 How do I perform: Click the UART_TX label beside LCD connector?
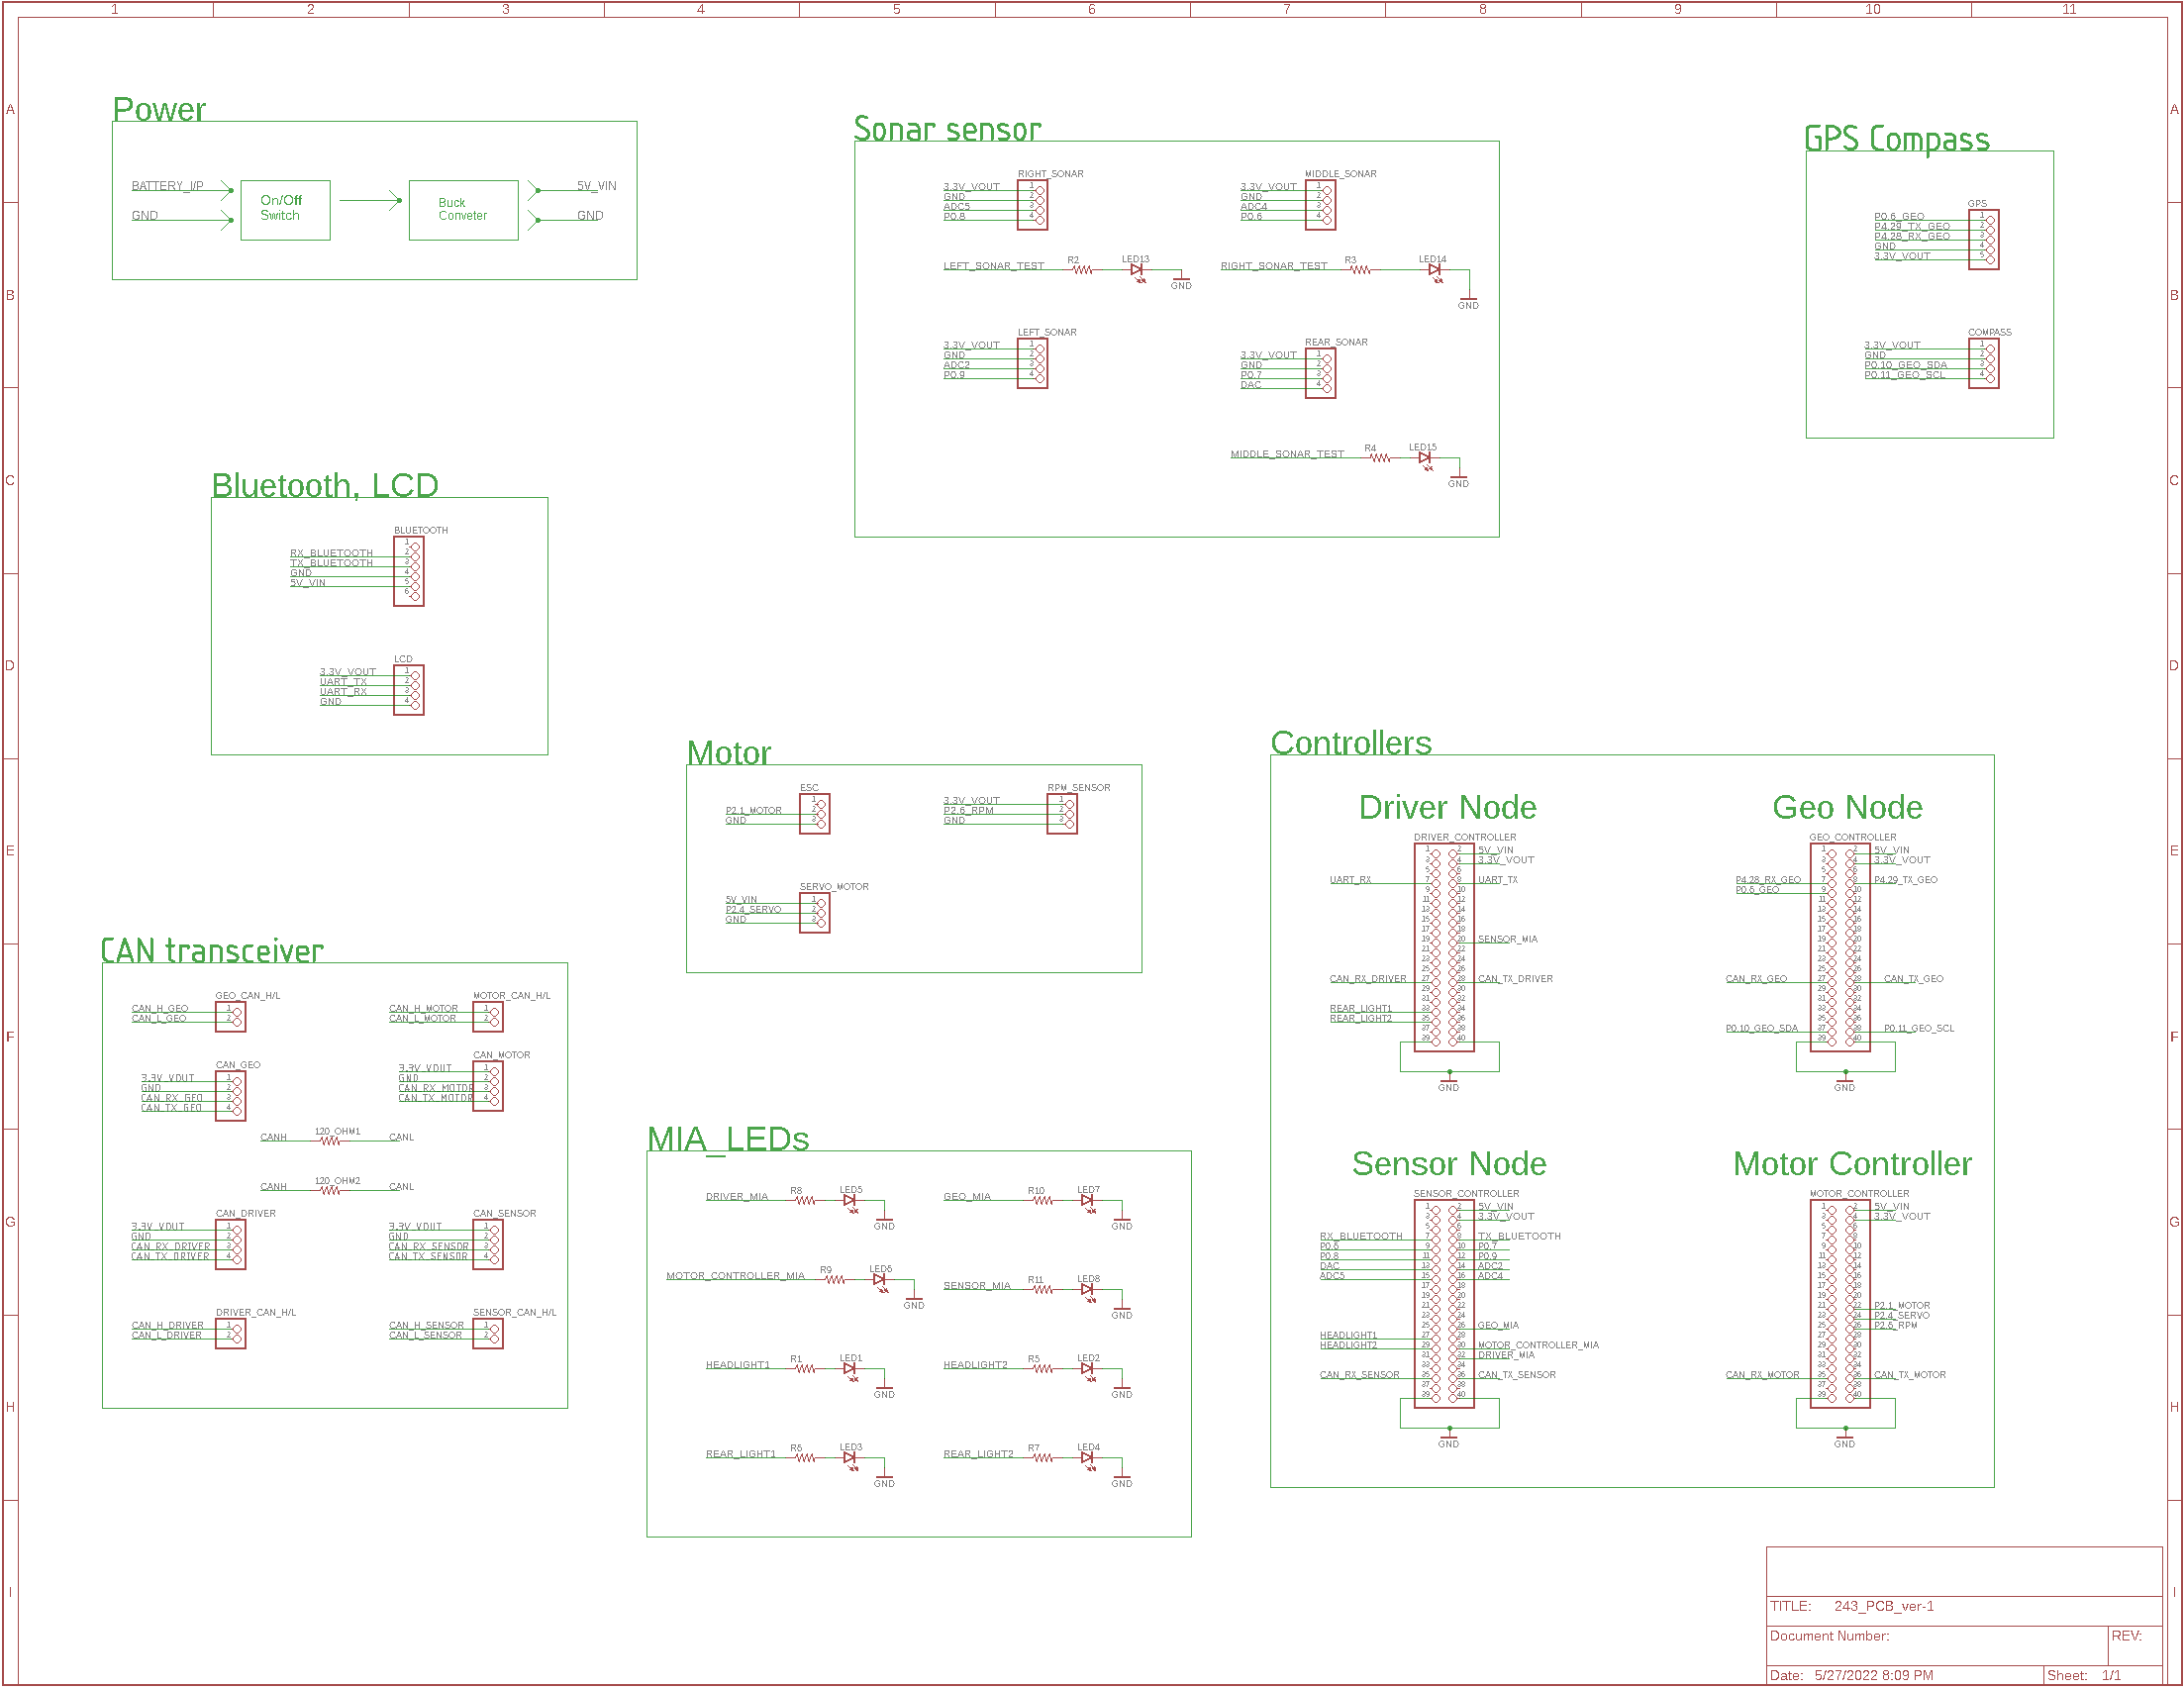pos(343,682)
